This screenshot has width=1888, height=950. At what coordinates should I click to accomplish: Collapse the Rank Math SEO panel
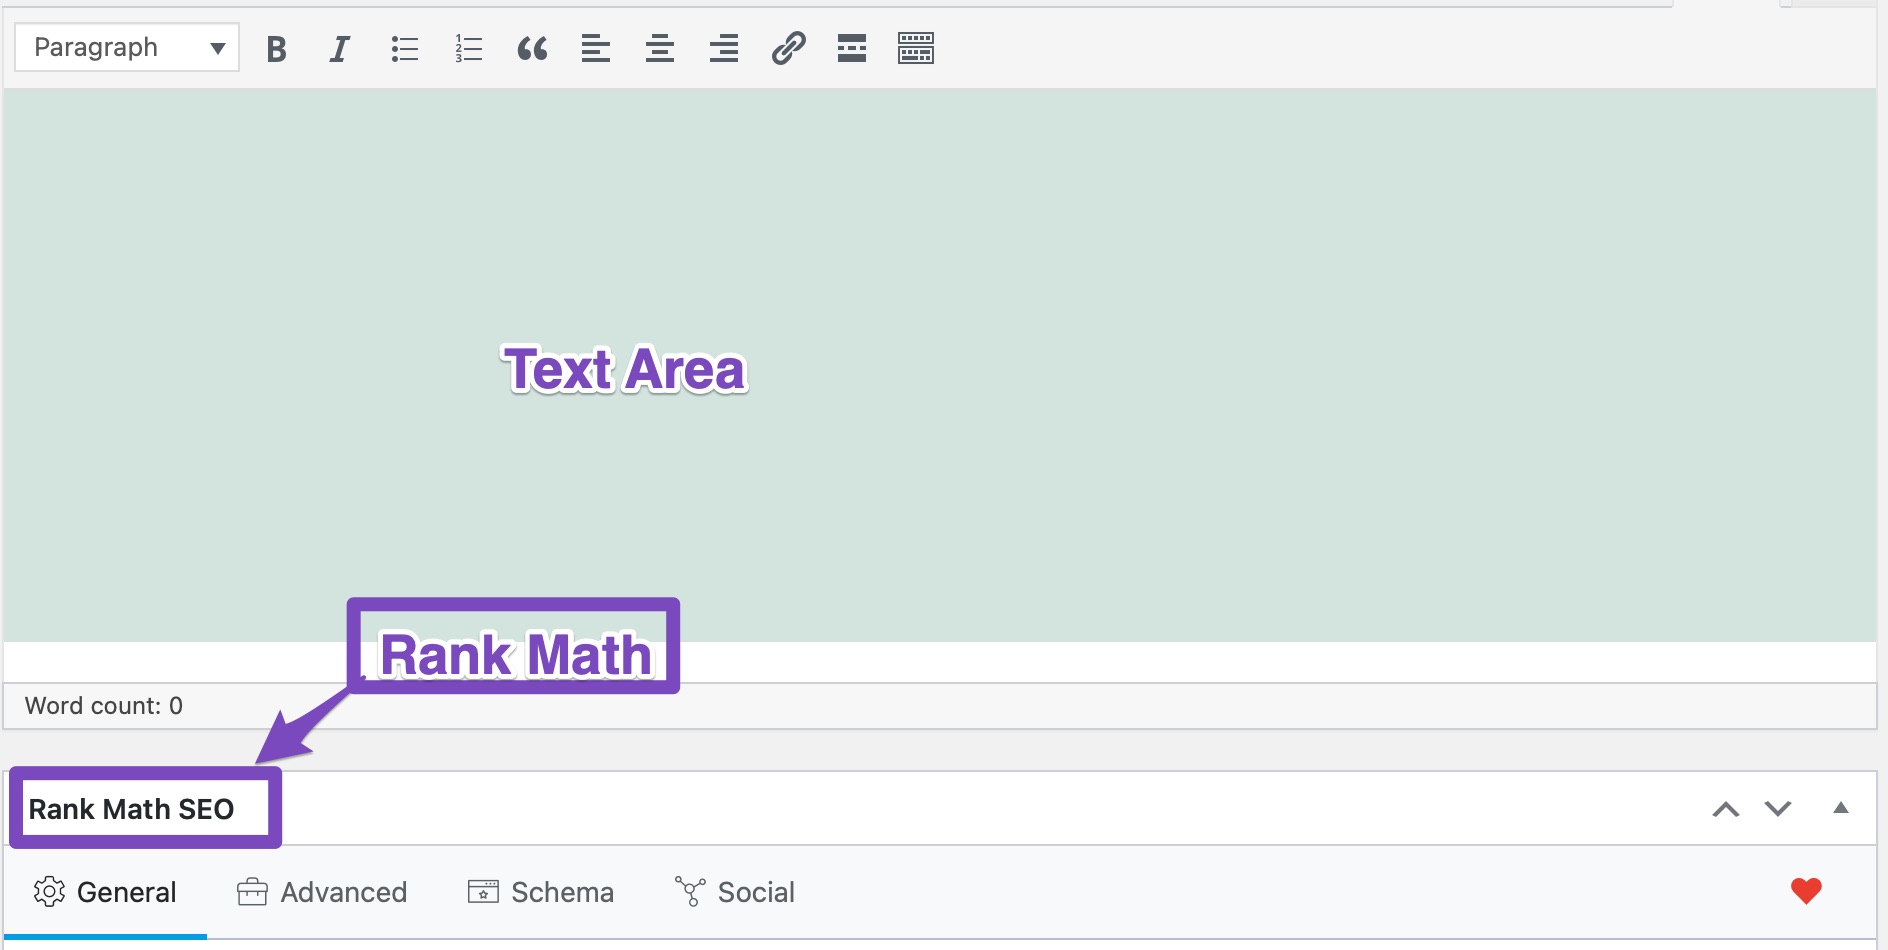coord(1841,808)
